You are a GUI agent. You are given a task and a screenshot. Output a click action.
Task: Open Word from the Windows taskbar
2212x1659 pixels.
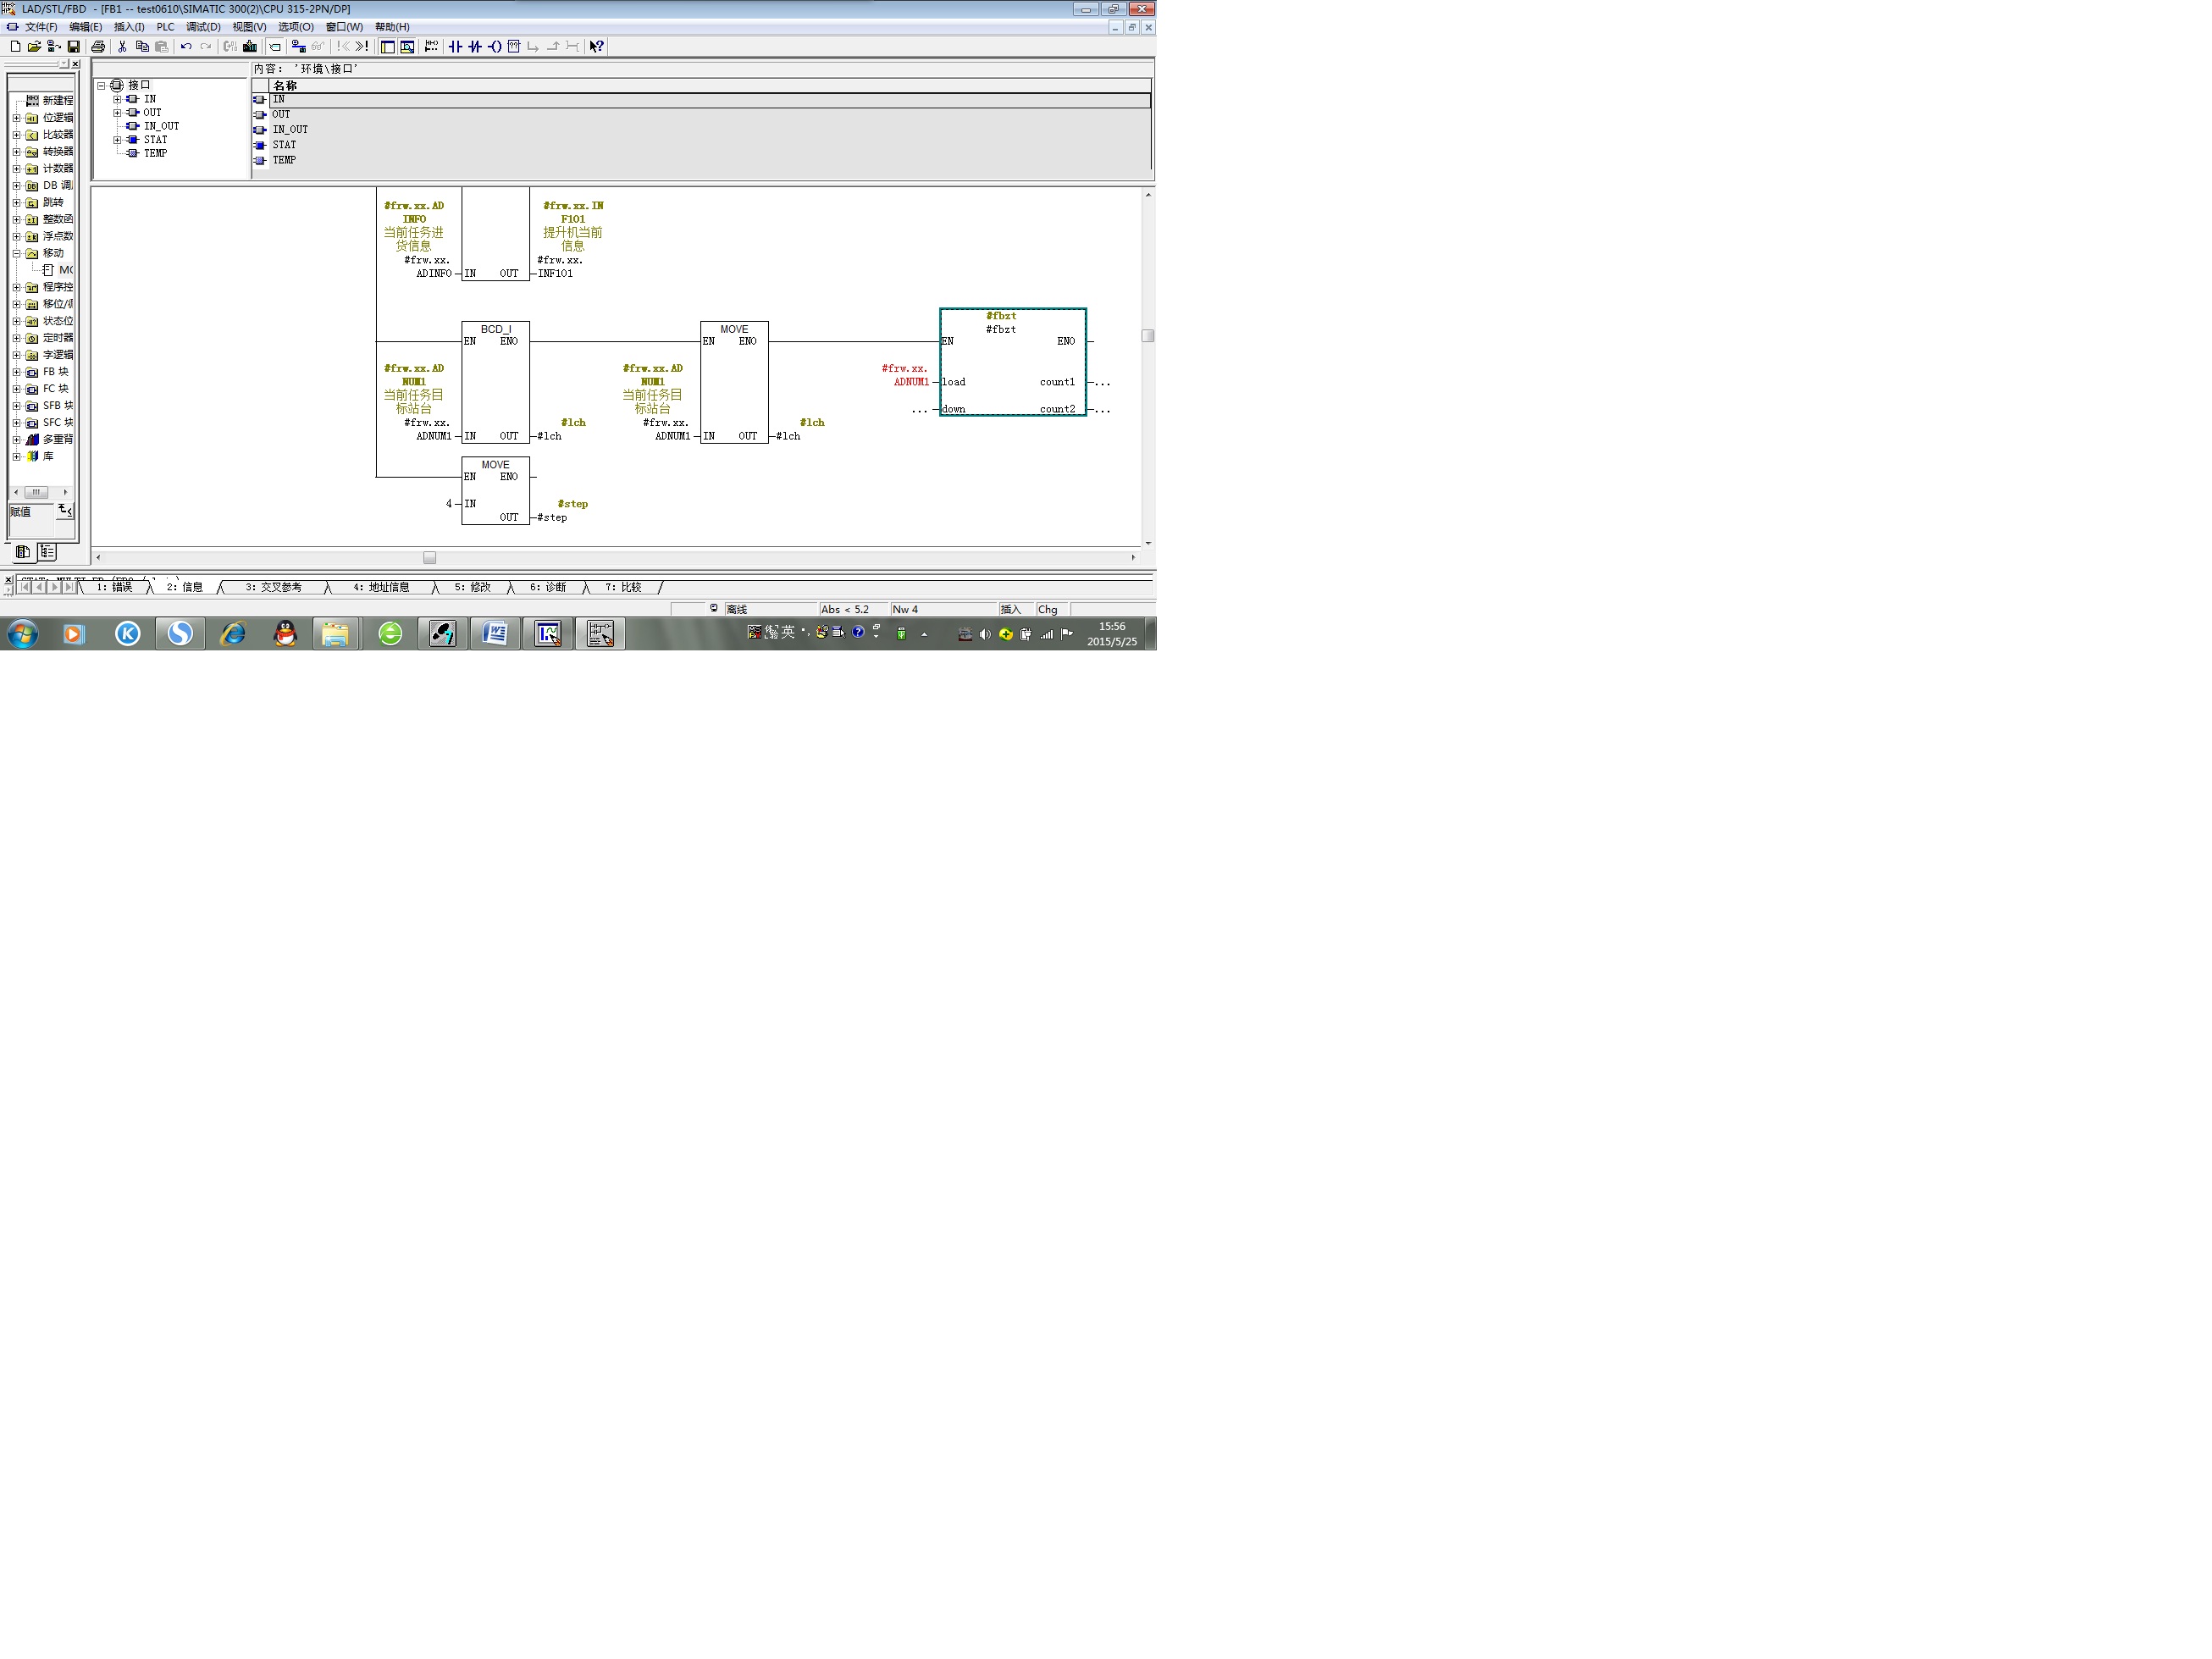click(x=495, y=633)
